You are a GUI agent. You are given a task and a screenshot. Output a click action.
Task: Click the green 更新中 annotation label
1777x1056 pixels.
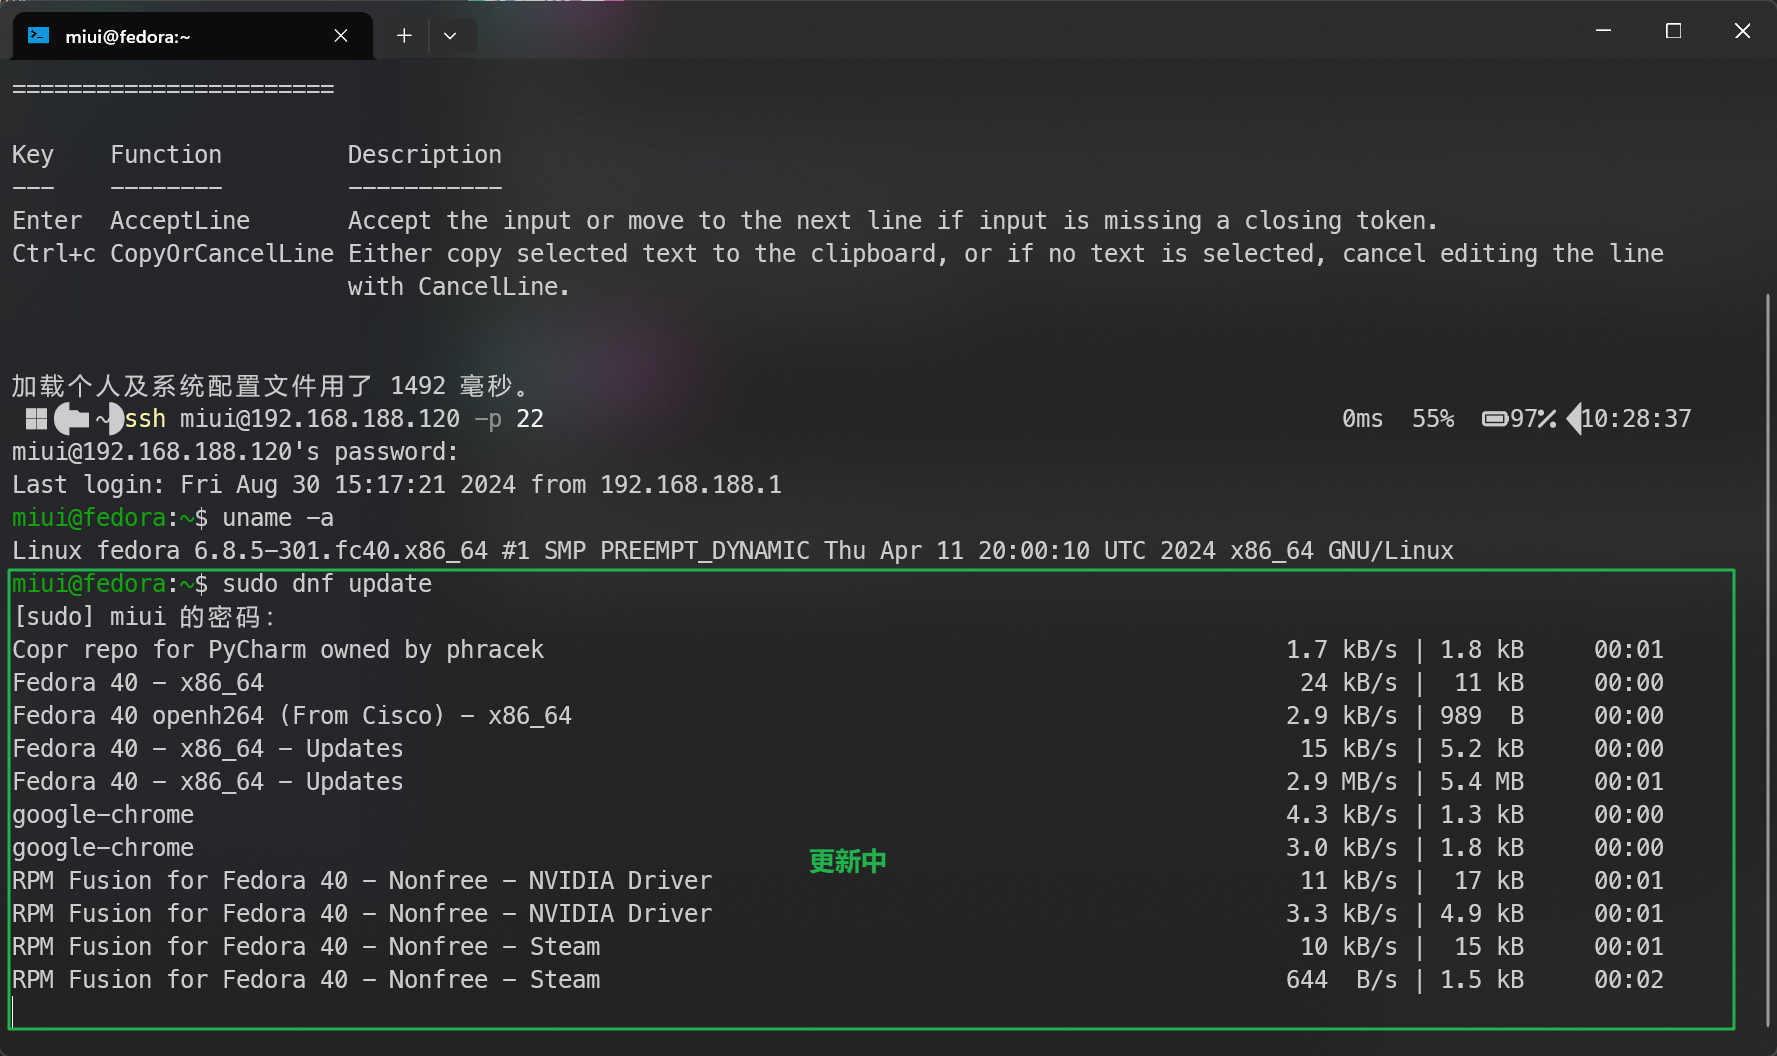click(x=847, y=861)
